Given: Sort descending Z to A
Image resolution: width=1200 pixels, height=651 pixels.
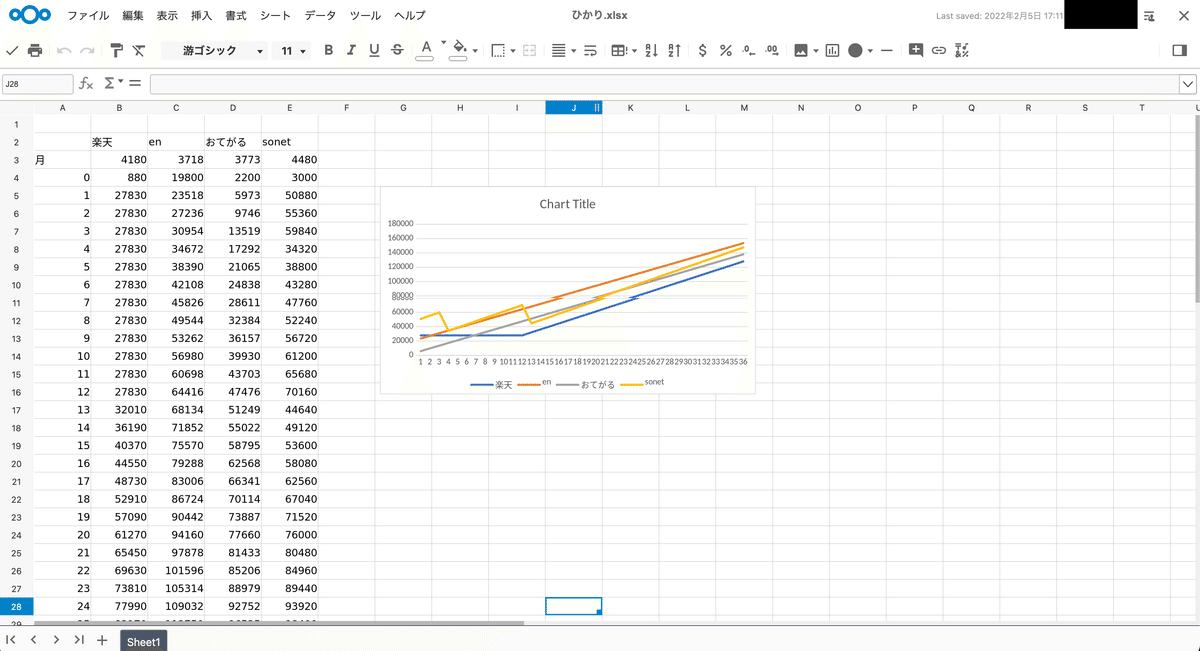Looking at the screenshot, I should 674,50.
